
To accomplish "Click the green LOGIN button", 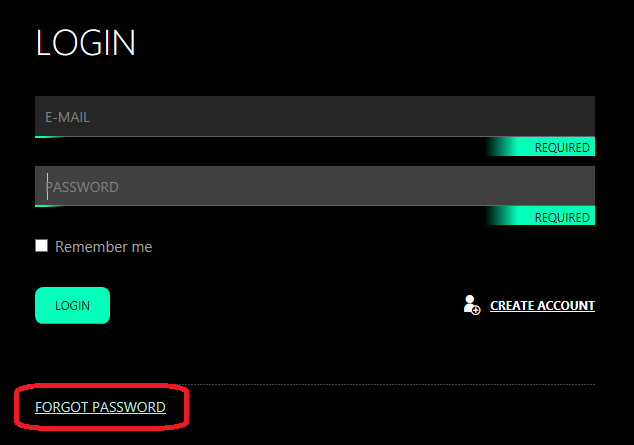I will pos(72,306).
